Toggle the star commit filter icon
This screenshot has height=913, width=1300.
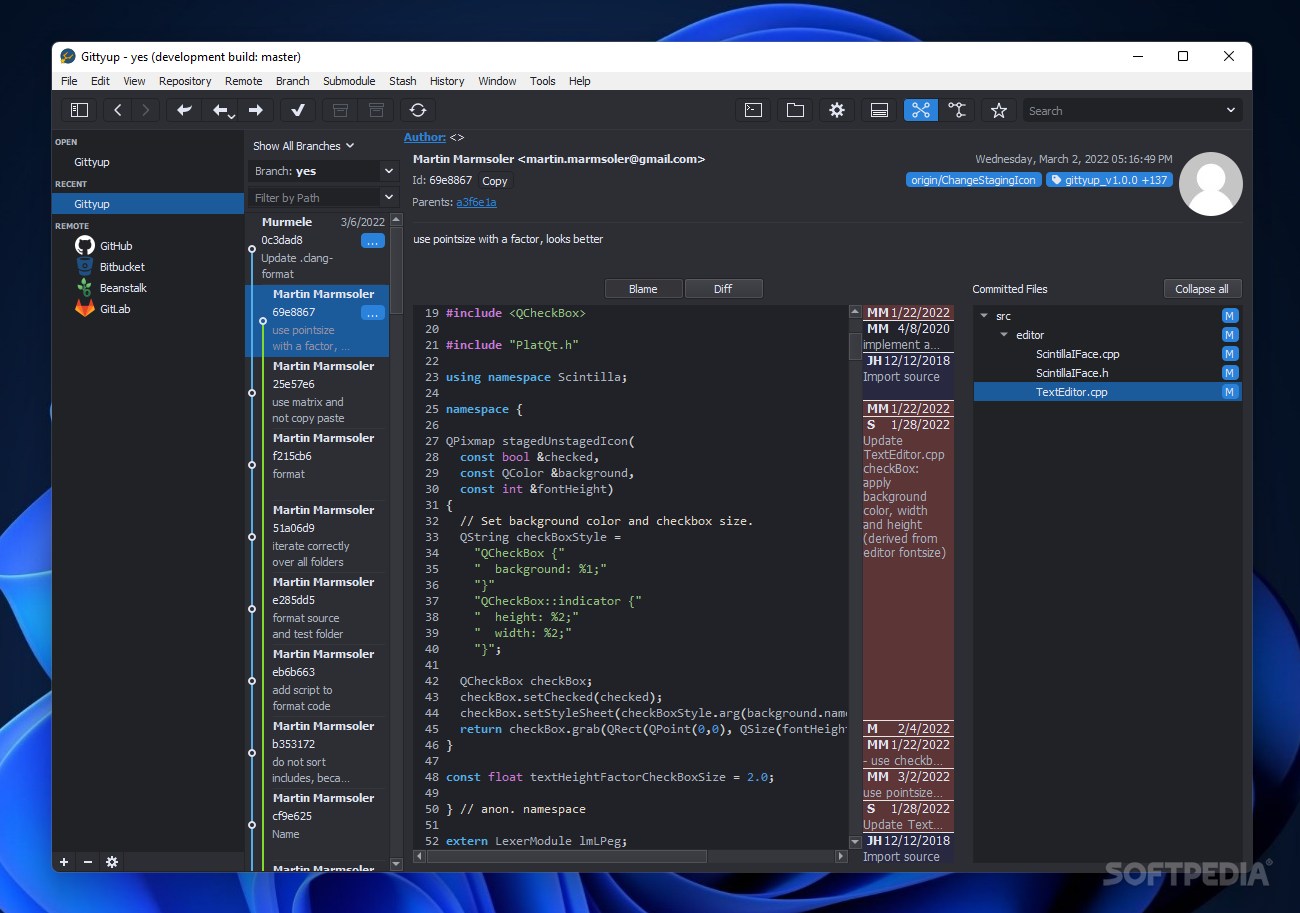coord(998,110)
